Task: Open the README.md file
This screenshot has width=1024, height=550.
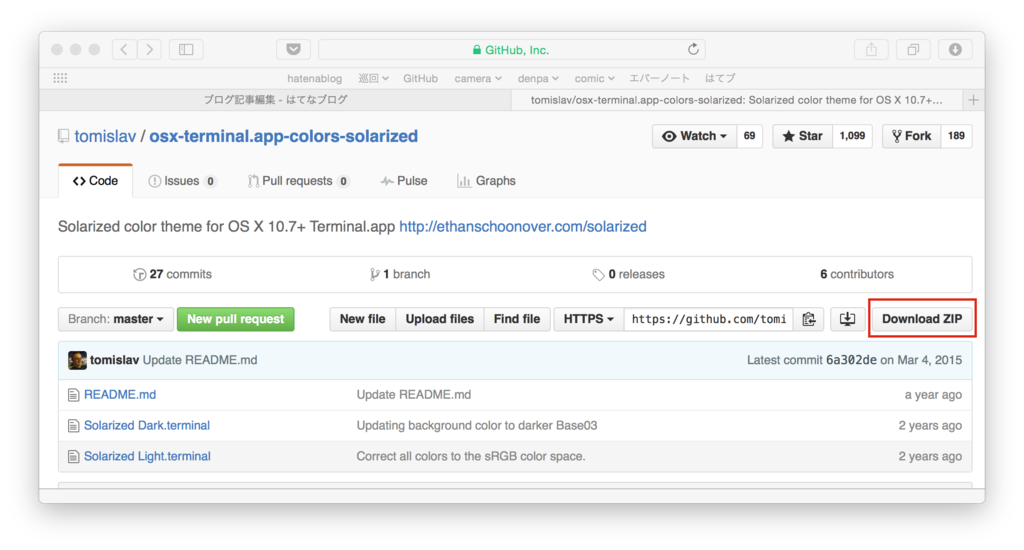Action: [x=120, y=395]
